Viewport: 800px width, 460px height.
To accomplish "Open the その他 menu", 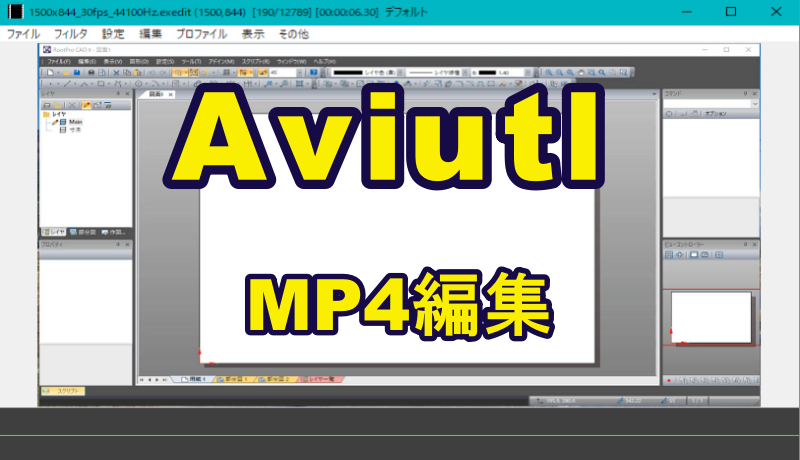I will point(293,33).
